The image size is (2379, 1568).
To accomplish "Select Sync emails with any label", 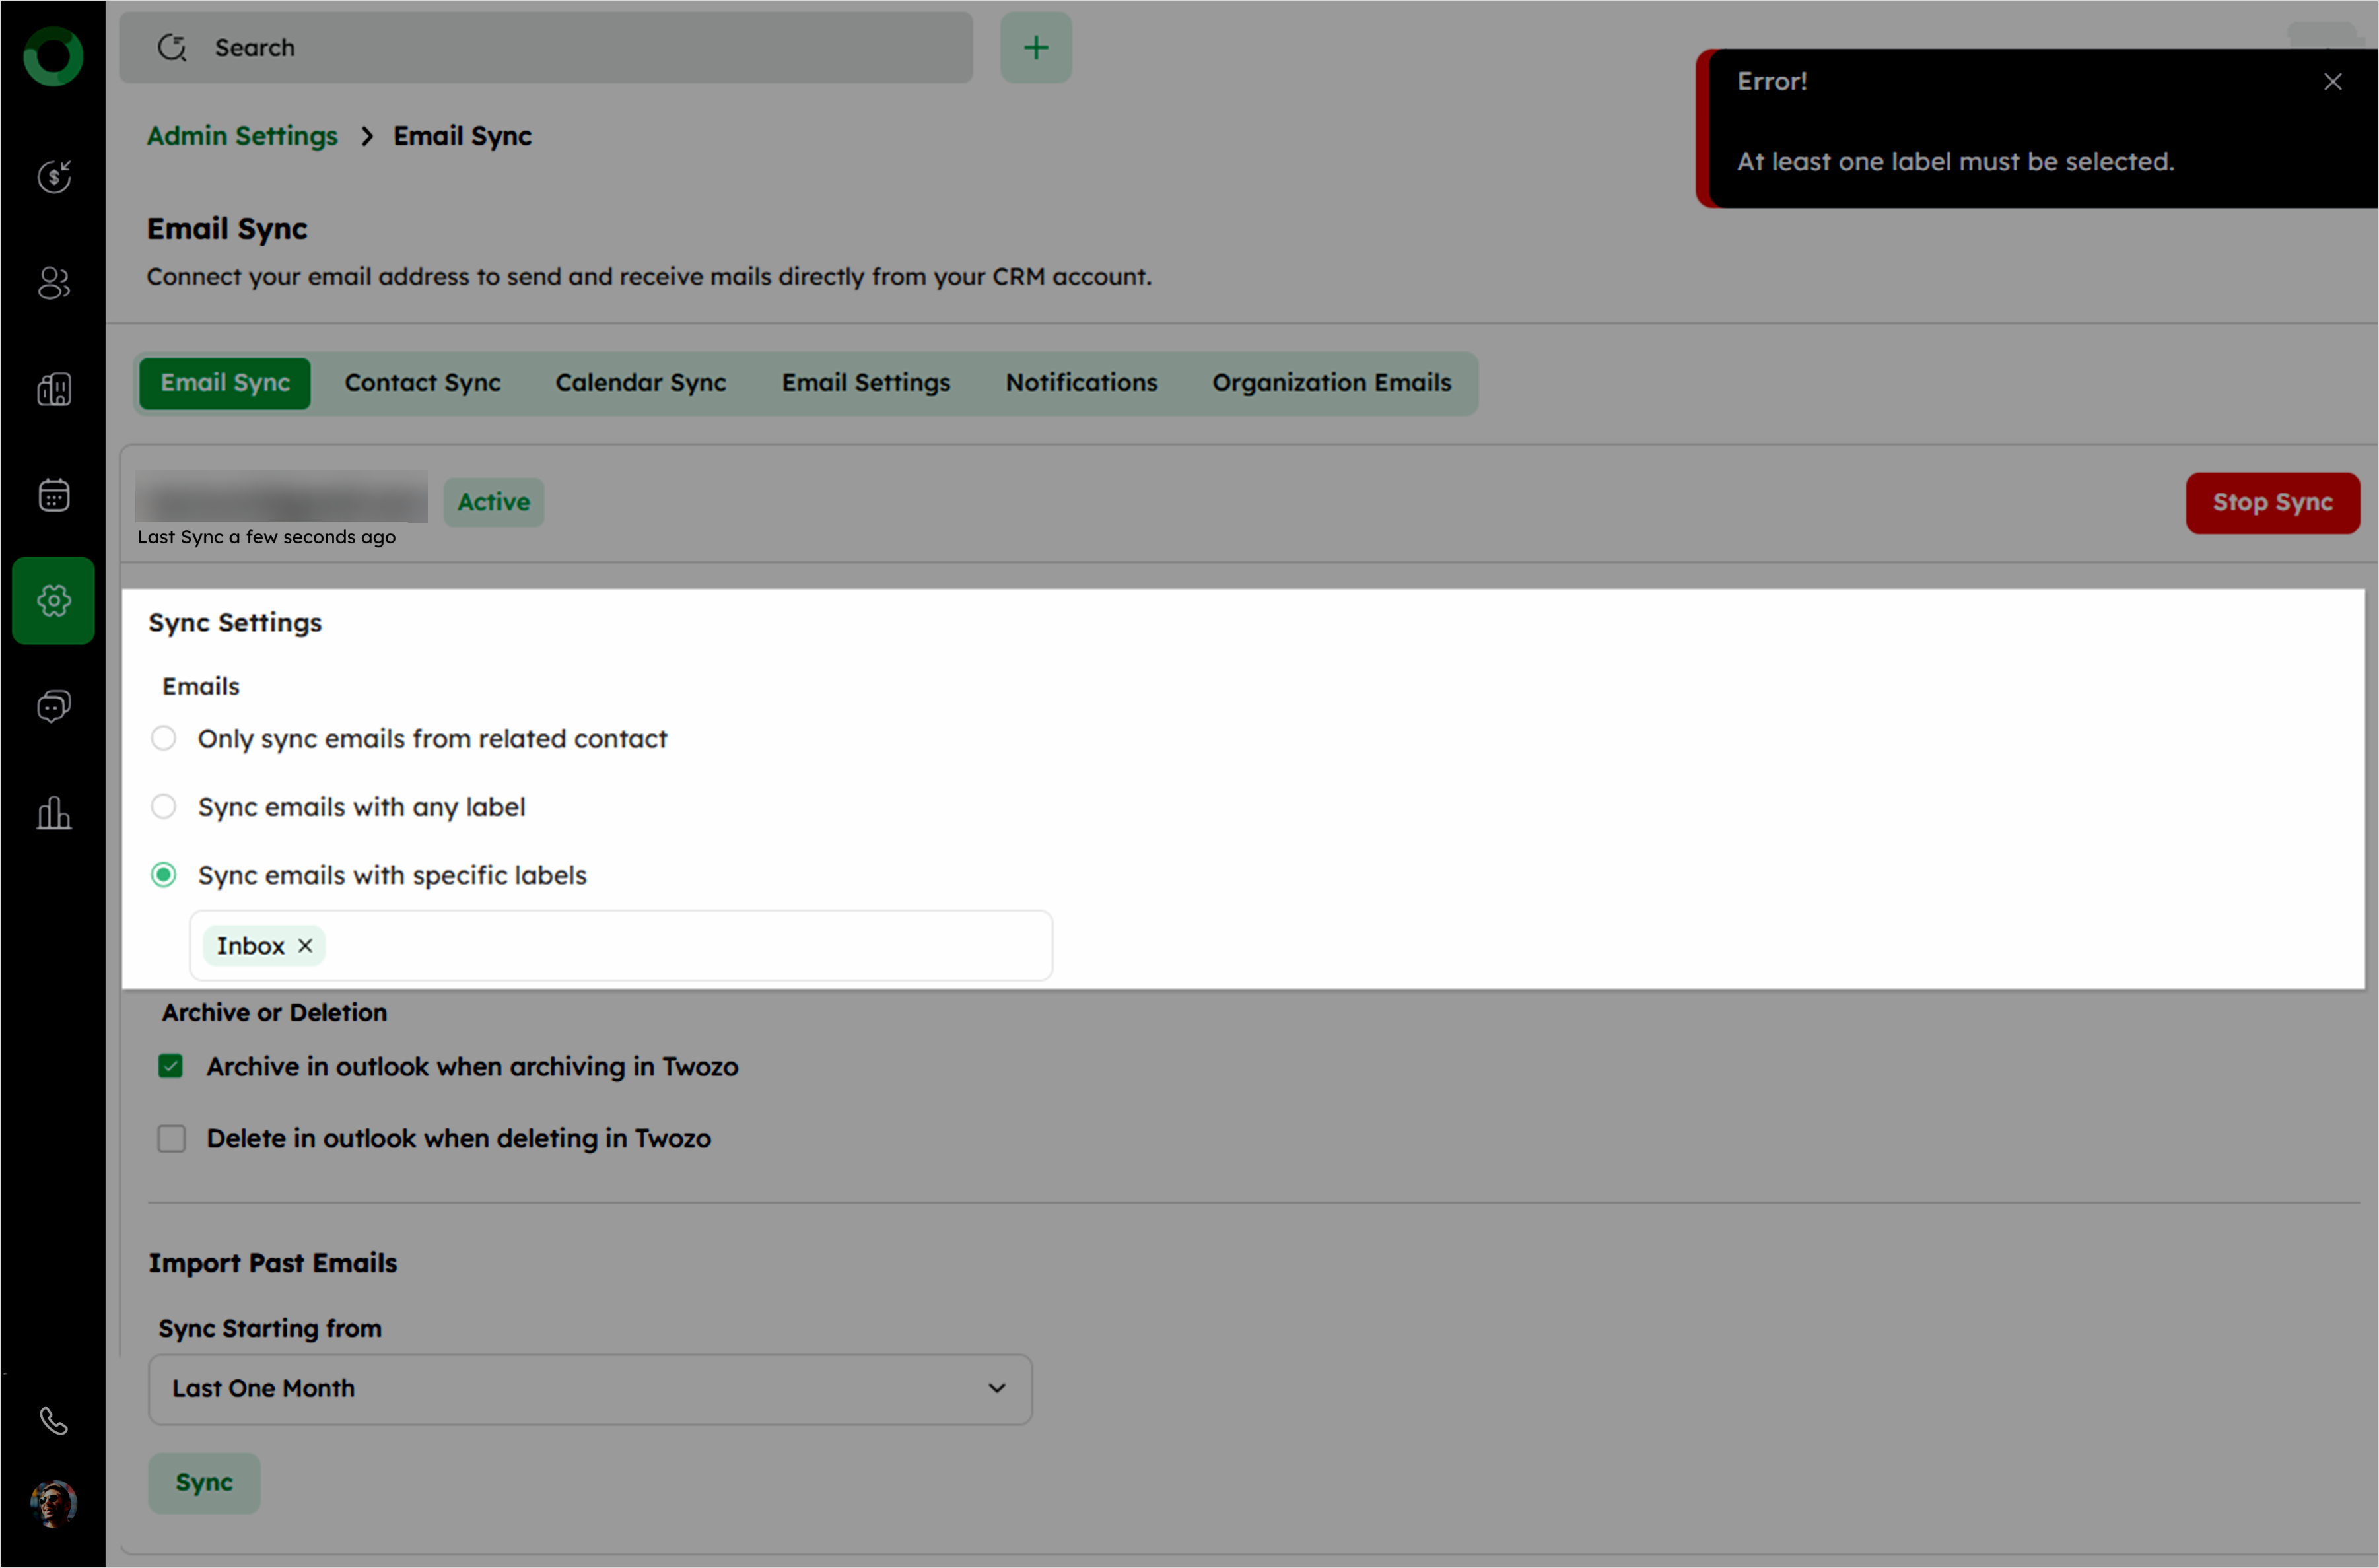I will (x=163, y=806).
